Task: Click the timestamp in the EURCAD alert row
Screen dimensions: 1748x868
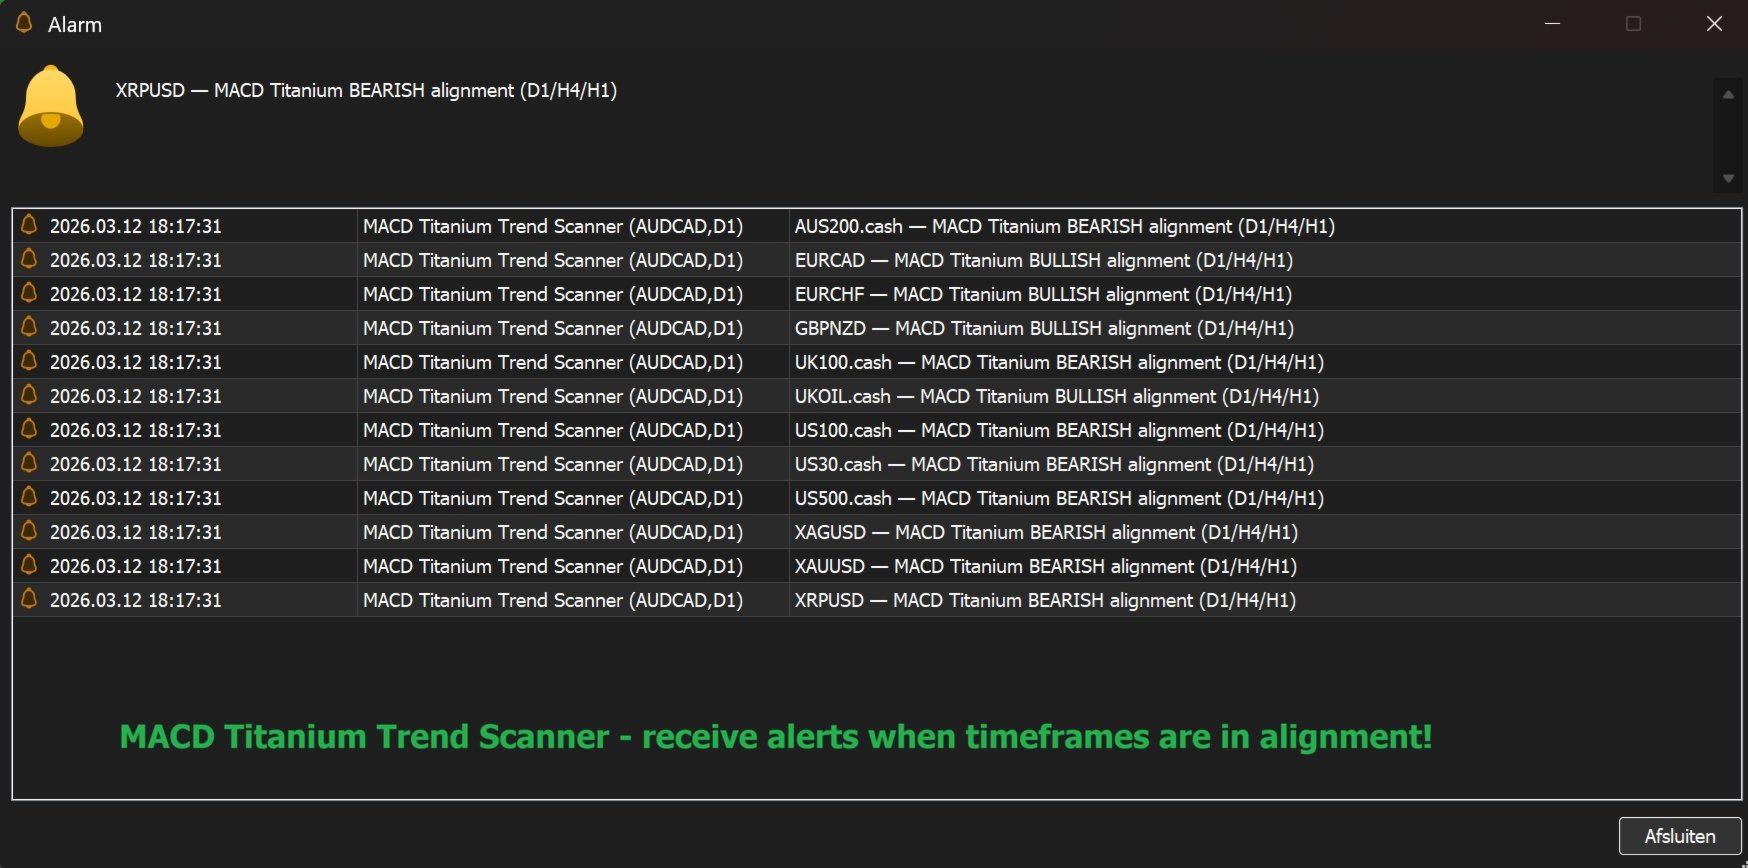Action: pos(136,260)
